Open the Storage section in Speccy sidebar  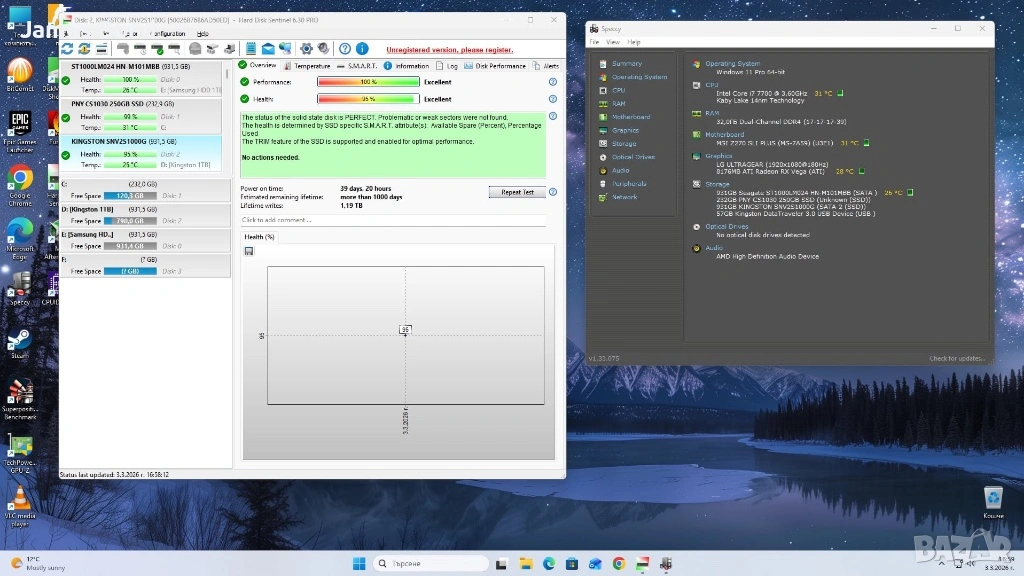click(x=623, y=144)
